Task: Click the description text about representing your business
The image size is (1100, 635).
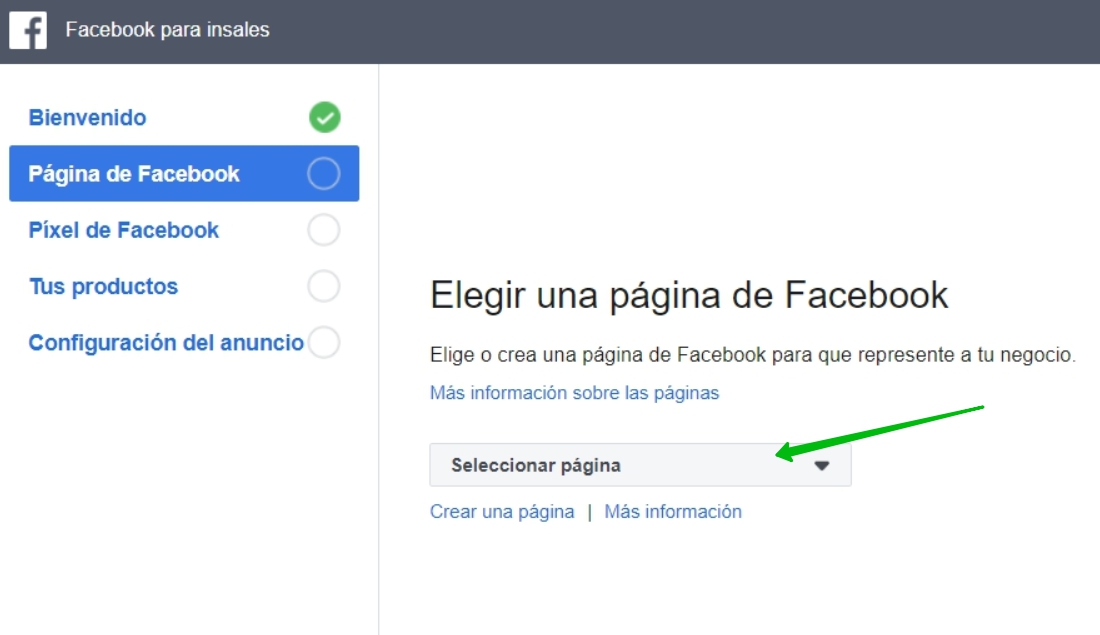Action: tap(752, 355)
